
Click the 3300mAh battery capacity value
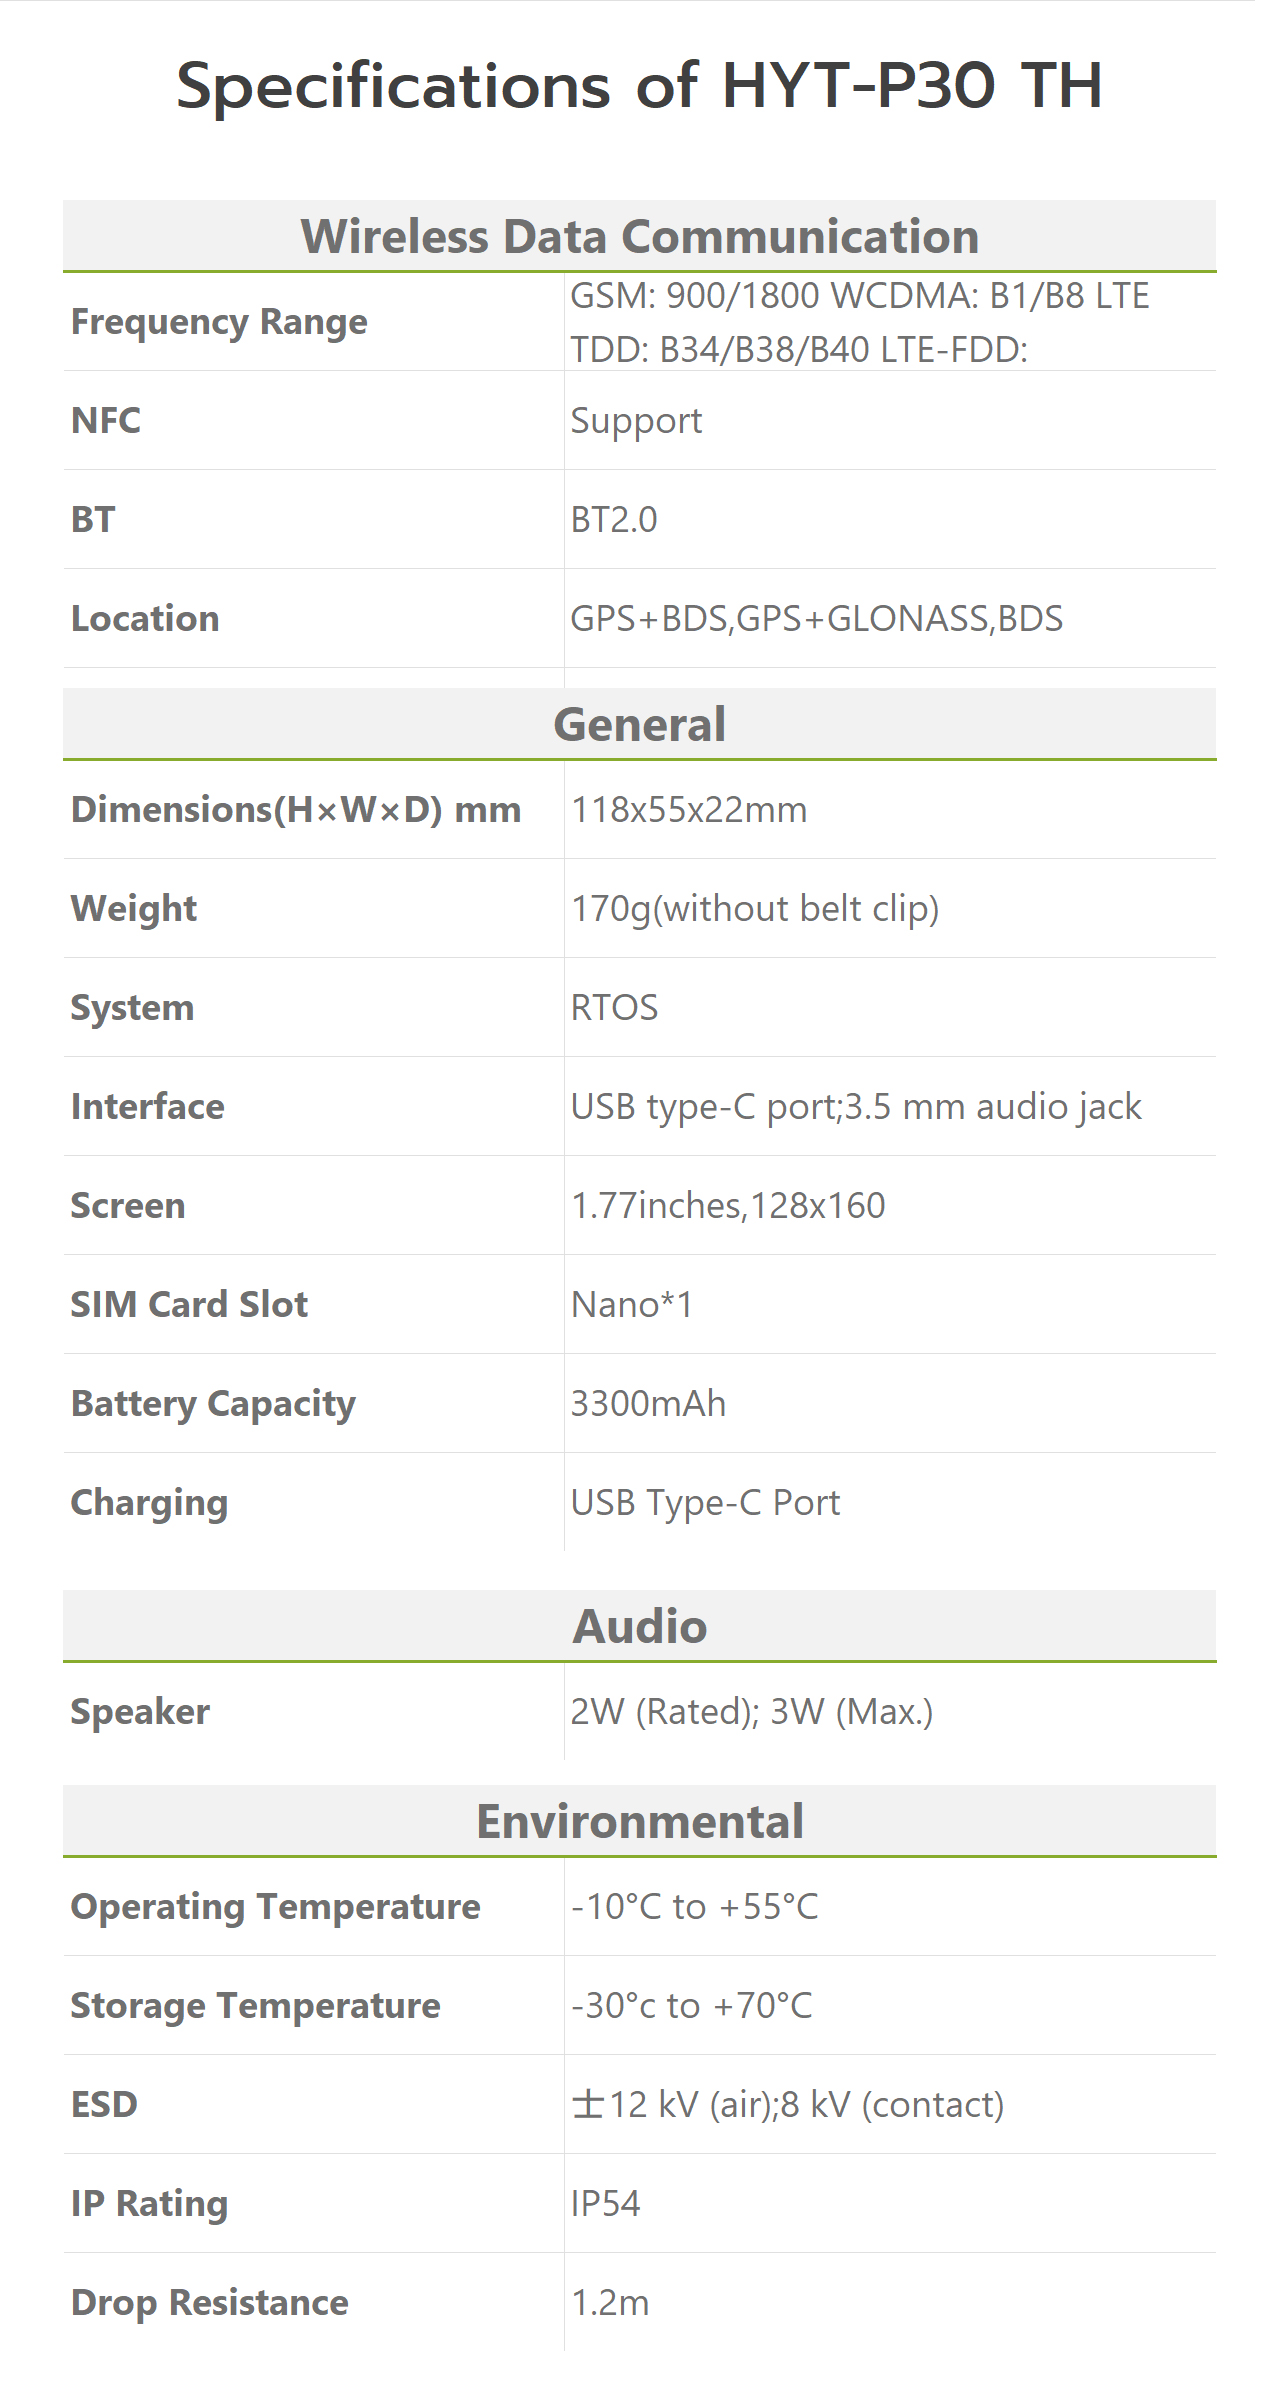pos(648,1404)
